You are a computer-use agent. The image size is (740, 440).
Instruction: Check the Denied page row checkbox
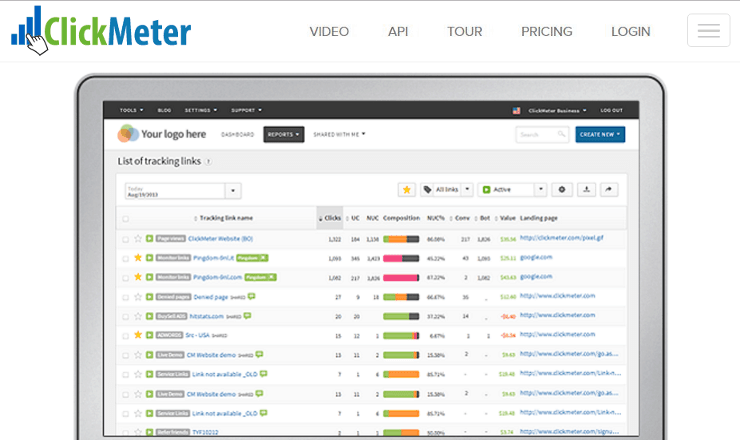[126, 297]
